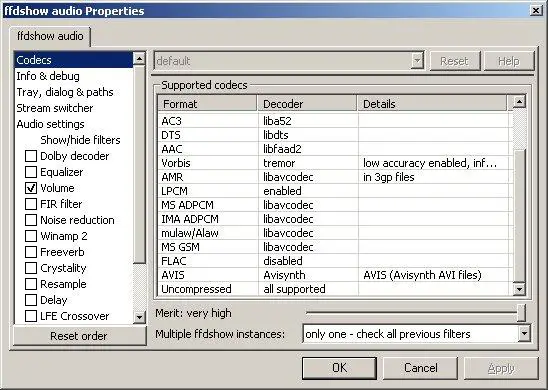Click the left list scroll-down arrow

tap(139, 317)
